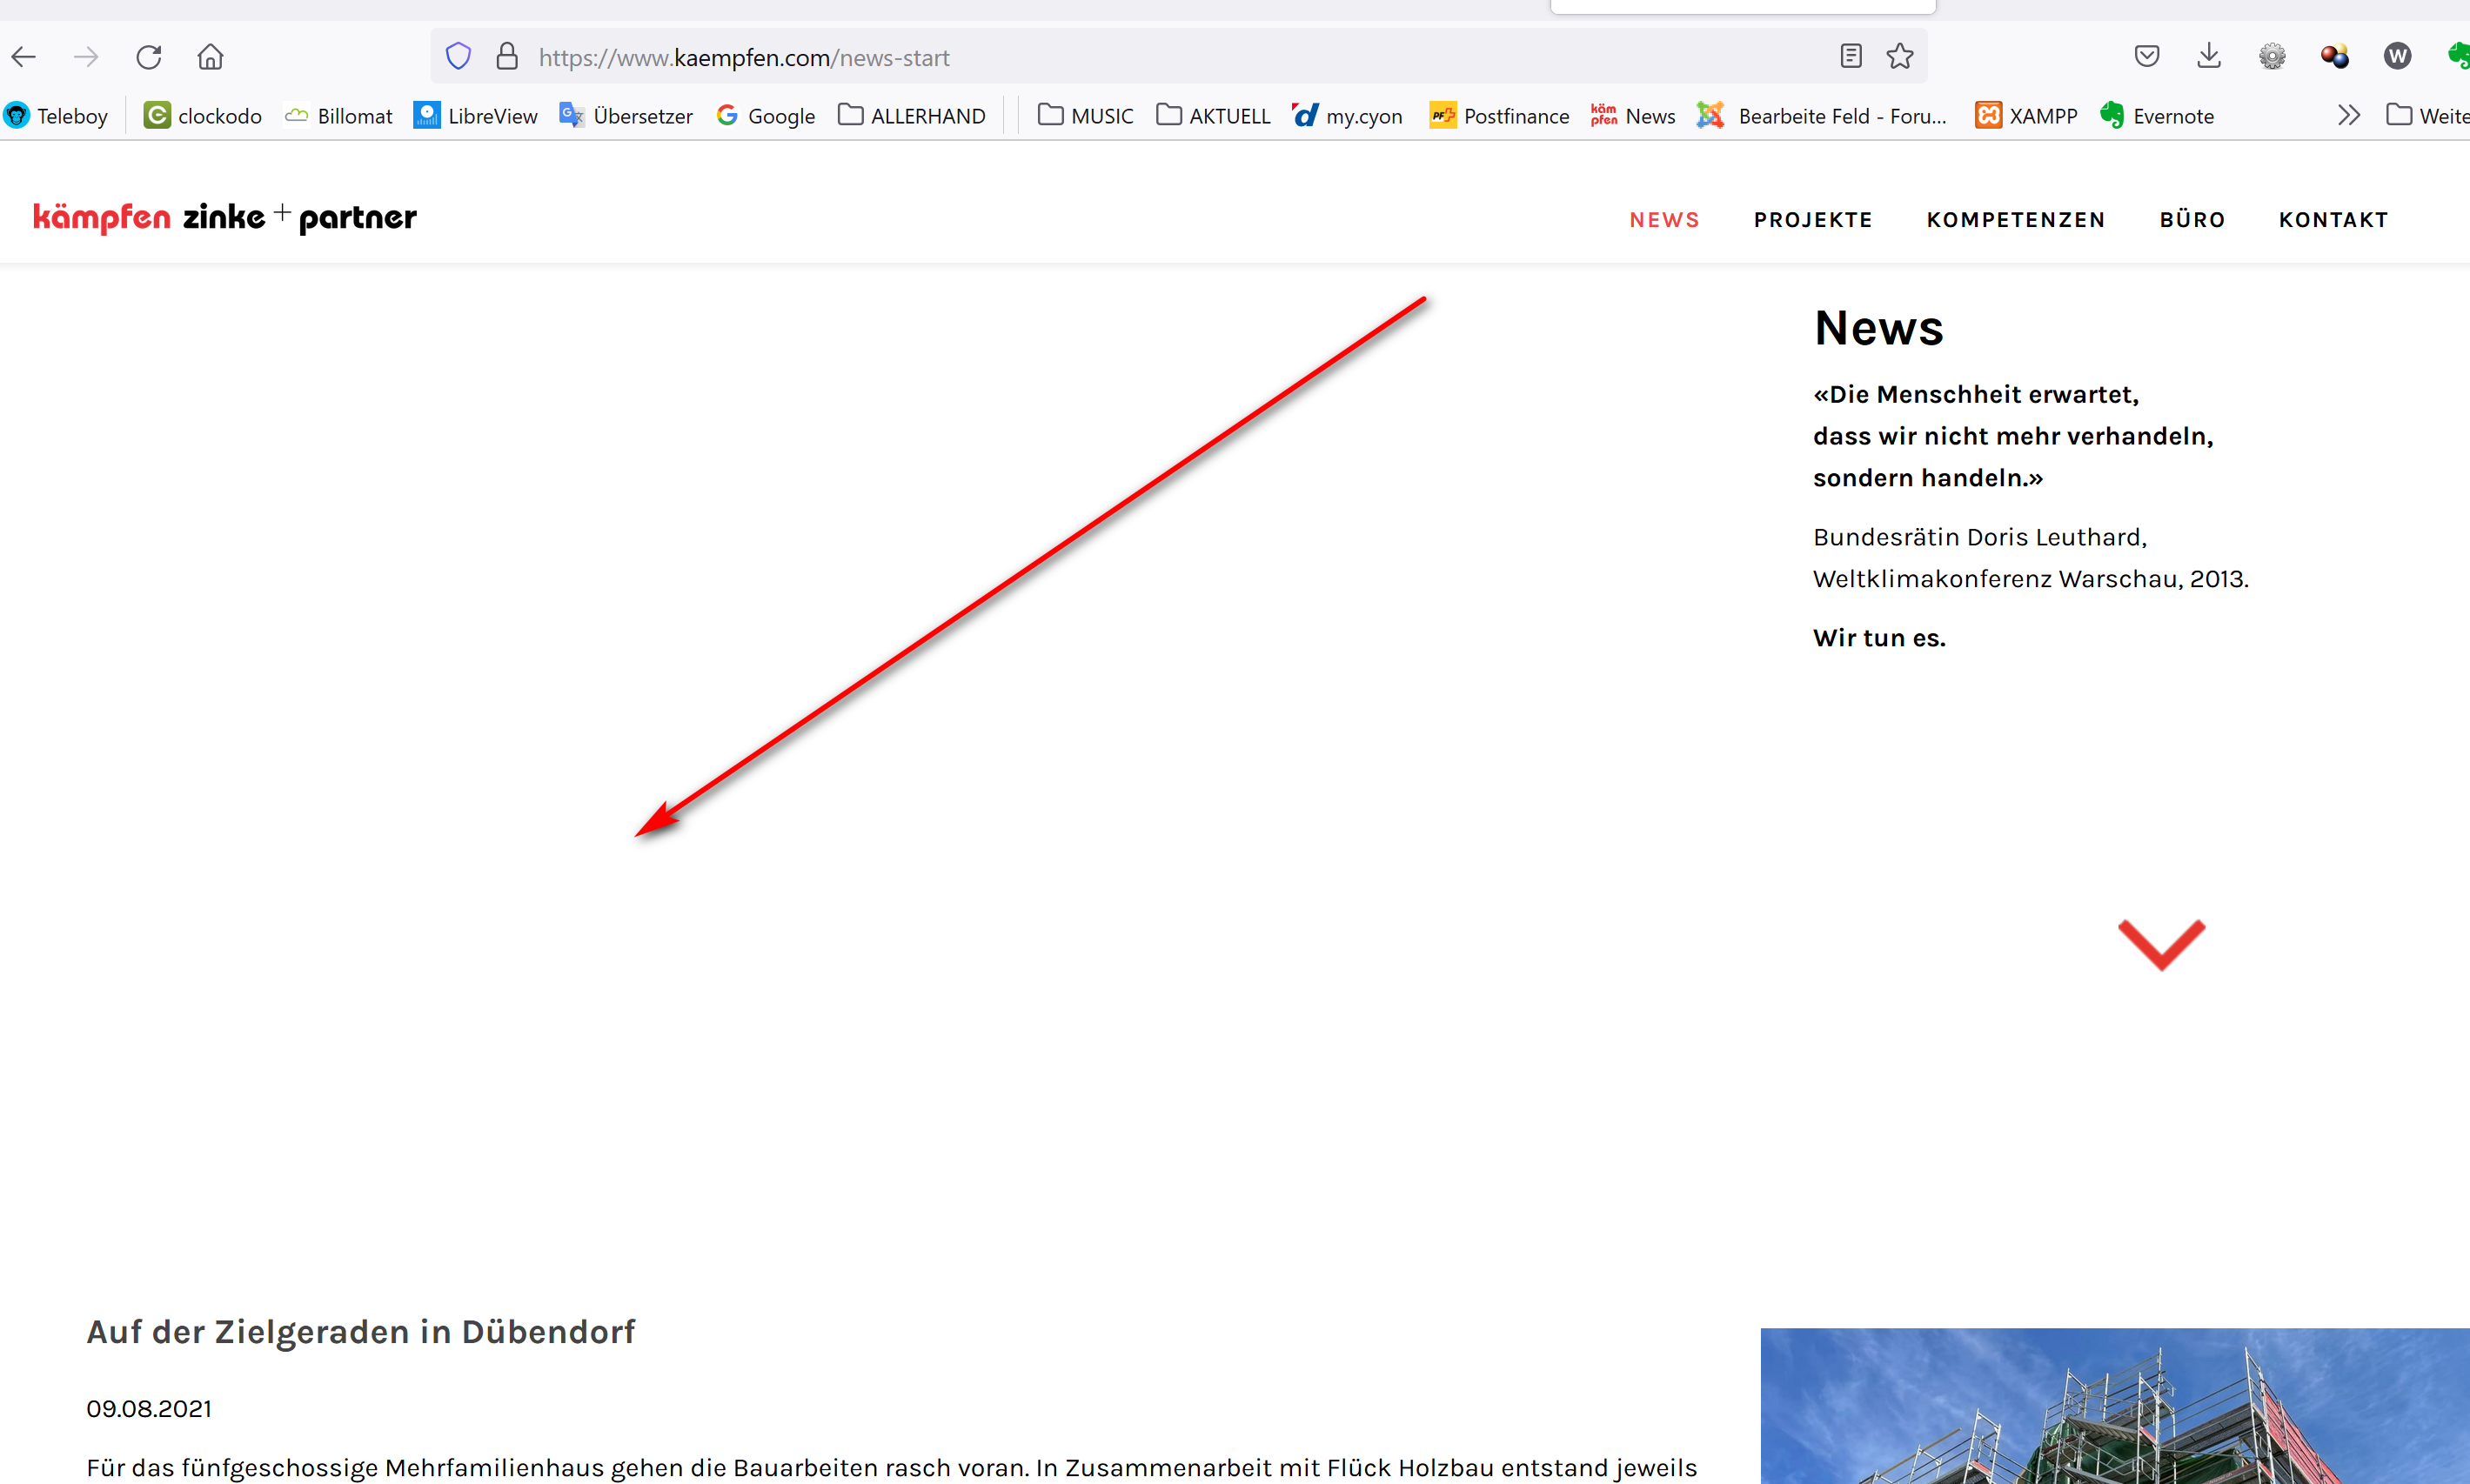Bookmark this page with star icon

point(1900,57)
